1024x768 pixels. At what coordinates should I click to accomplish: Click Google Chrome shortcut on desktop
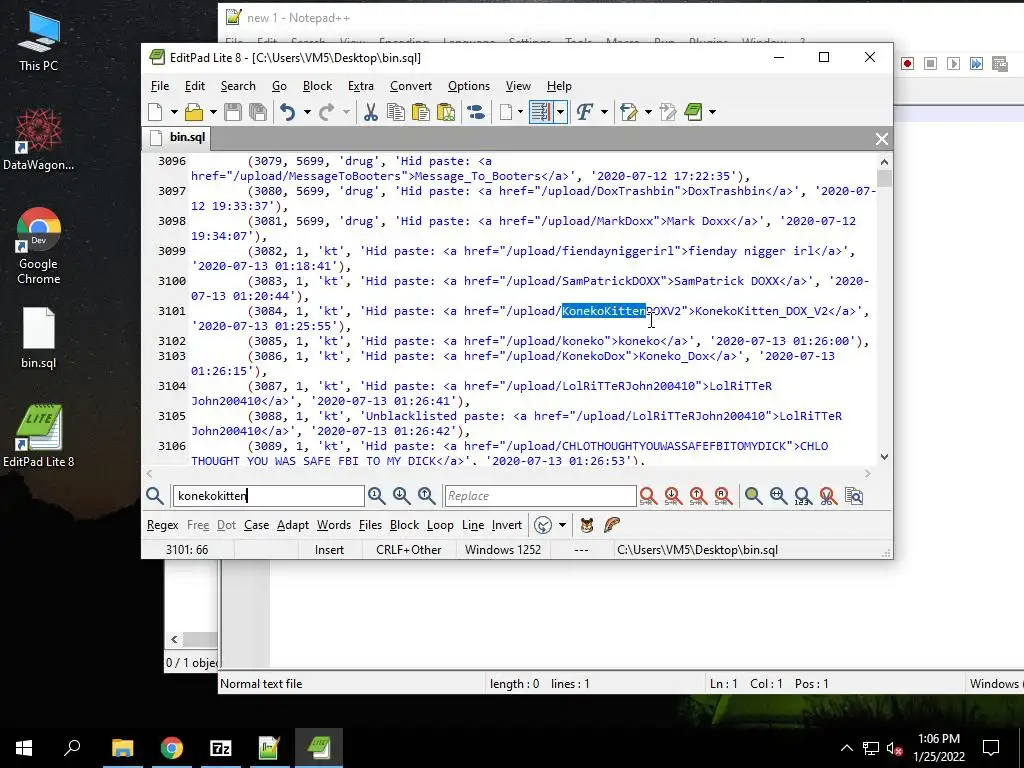39,246
